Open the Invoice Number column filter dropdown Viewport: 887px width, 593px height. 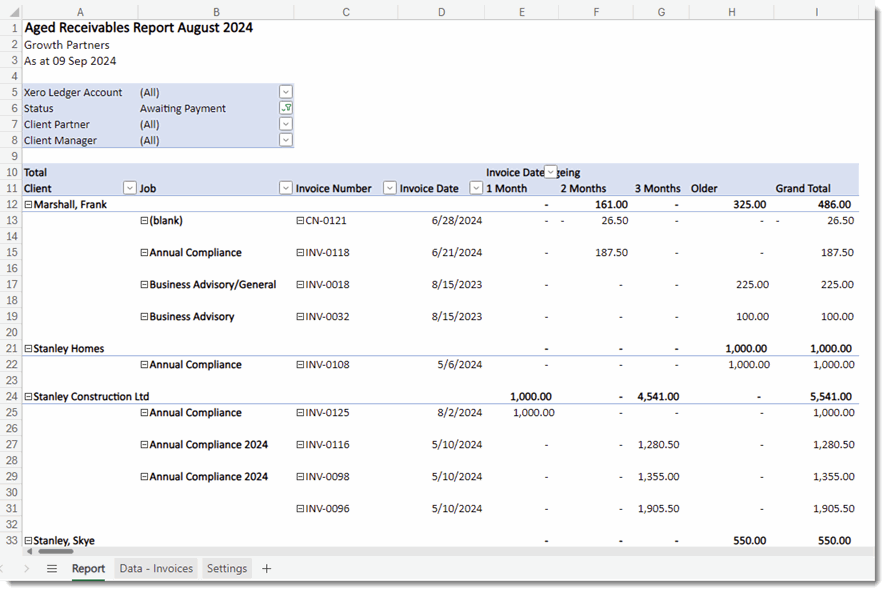(390, 188)
